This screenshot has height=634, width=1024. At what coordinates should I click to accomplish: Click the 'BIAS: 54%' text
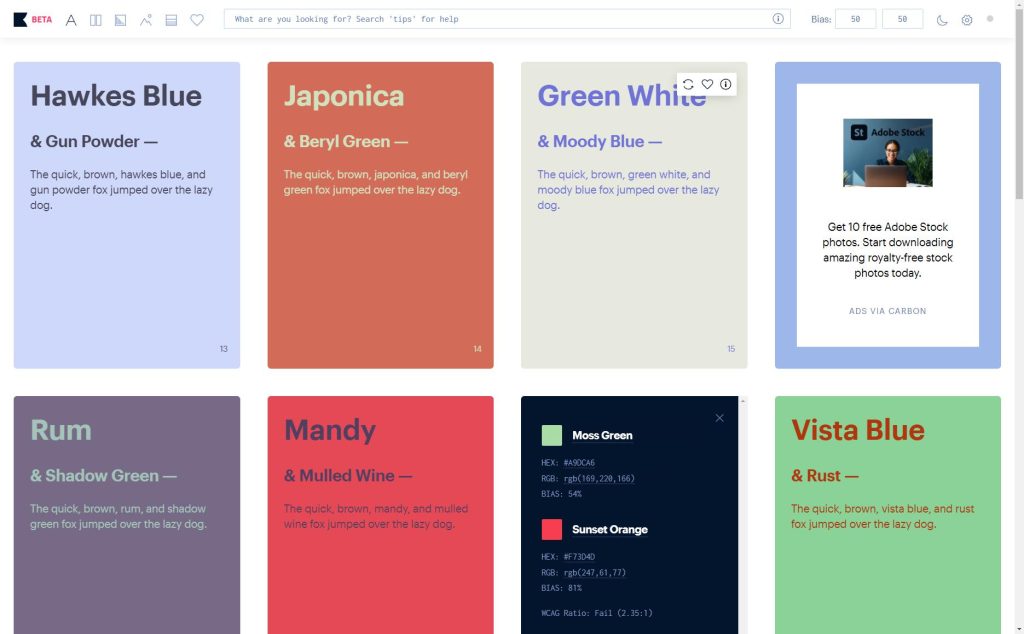point(562,494)
